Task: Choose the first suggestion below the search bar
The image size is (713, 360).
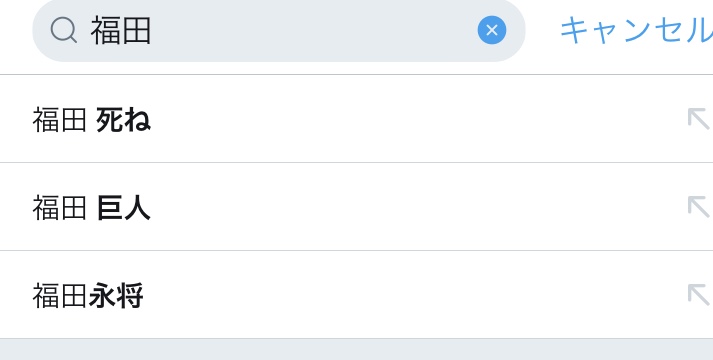Action: pyautogui.click(x=356, y=119)
